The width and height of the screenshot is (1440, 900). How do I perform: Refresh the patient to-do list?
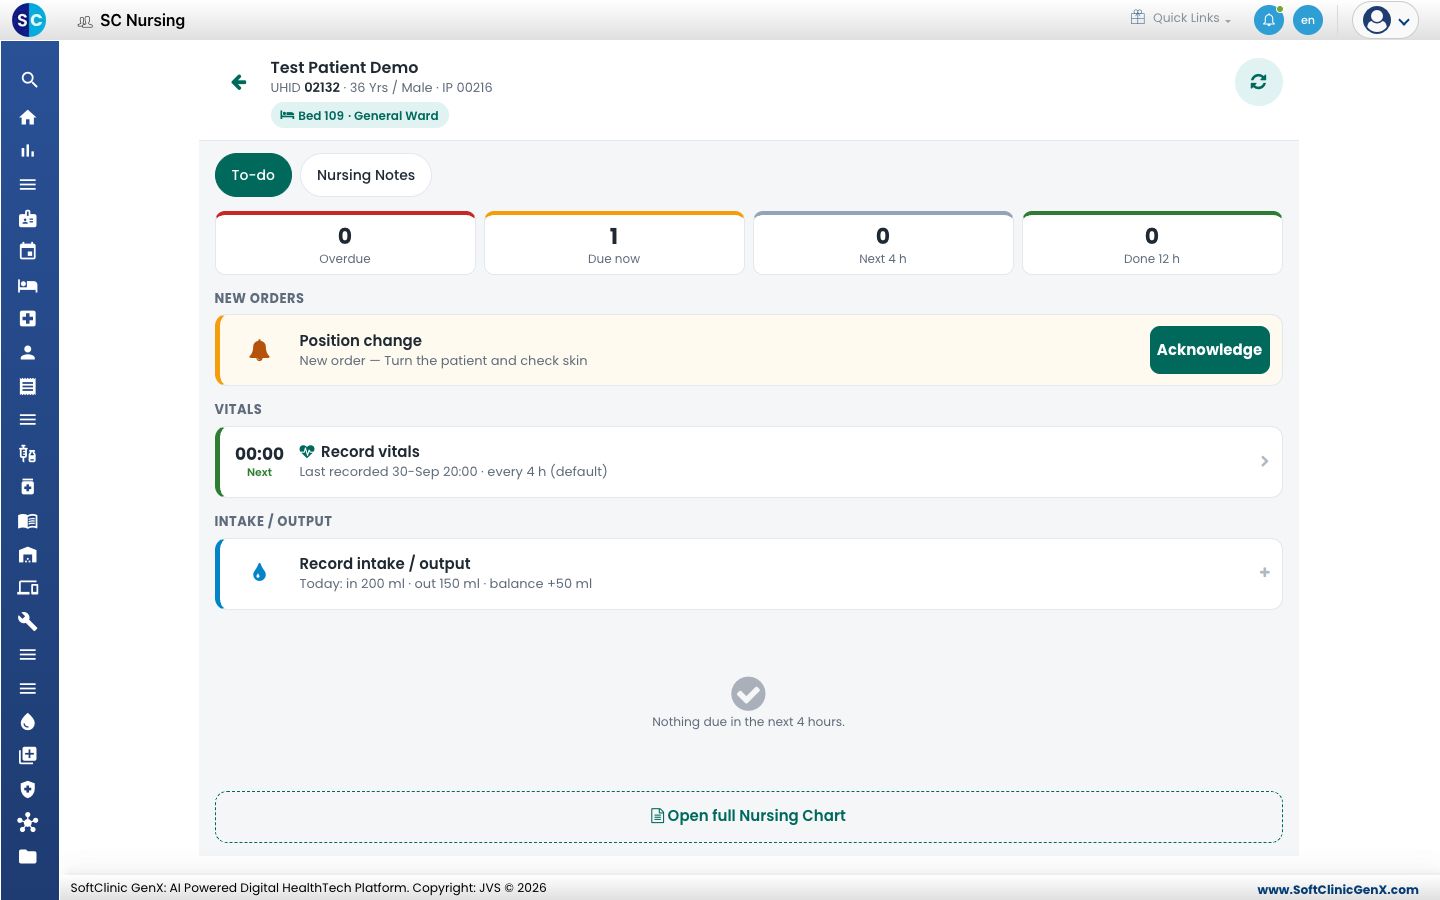tap(1259, 82)
